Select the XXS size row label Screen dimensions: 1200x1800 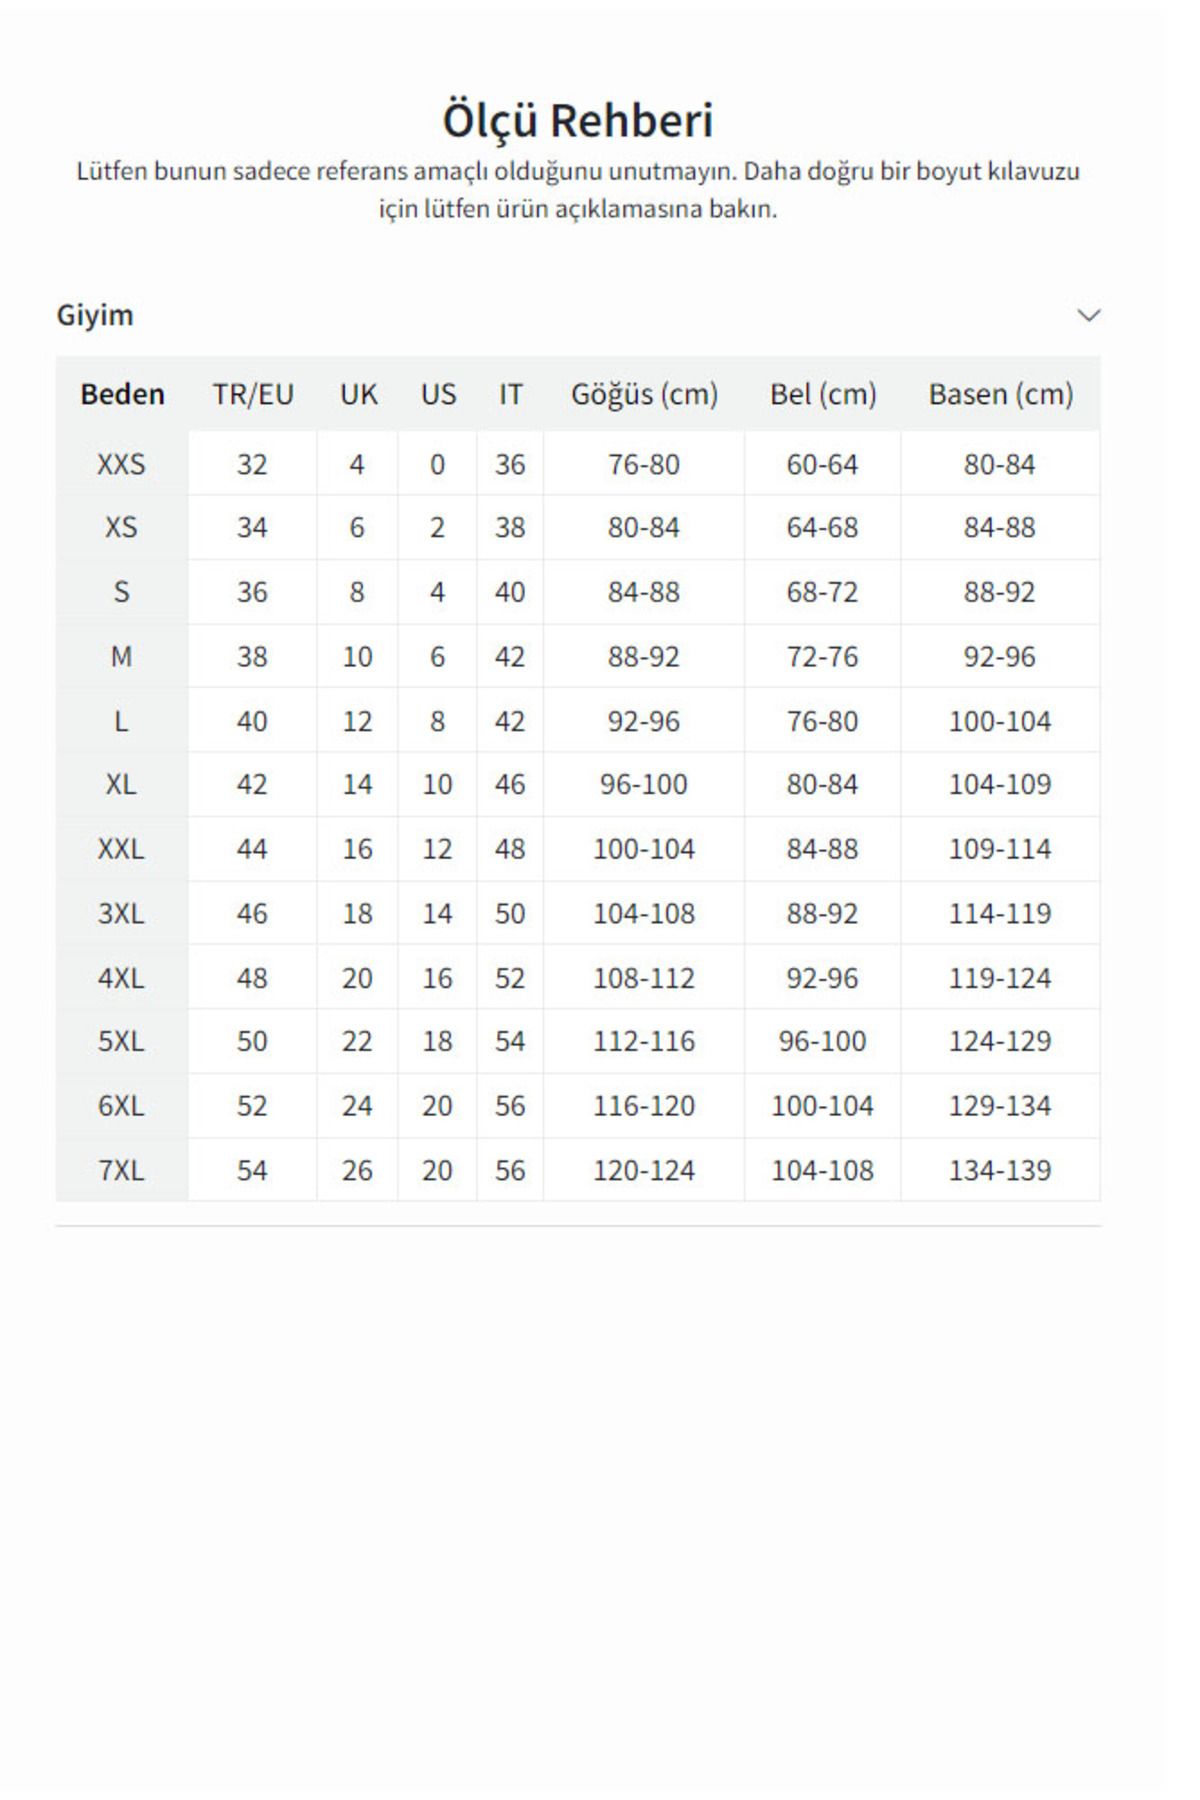tap(121, 464)
